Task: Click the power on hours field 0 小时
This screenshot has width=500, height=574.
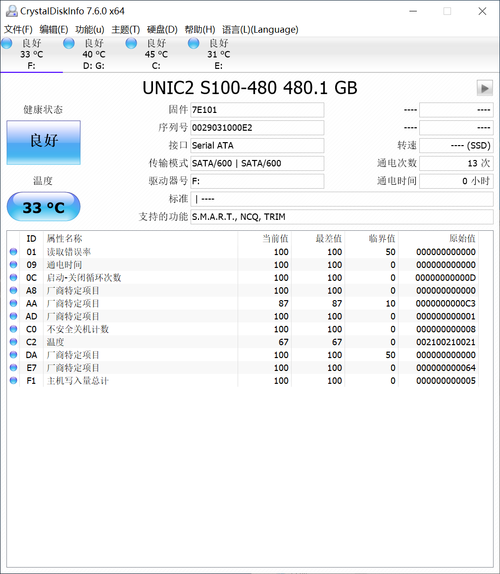Action: coord(456,181)
